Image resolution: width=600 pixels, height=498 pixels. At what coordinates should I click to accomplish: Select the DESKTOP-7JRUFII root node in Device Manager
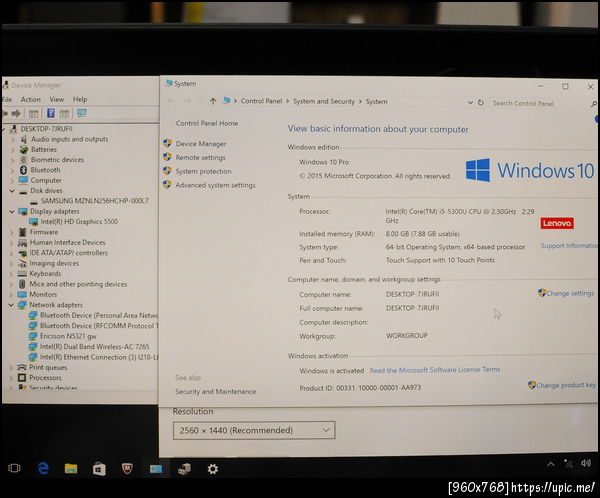[46, 129]
